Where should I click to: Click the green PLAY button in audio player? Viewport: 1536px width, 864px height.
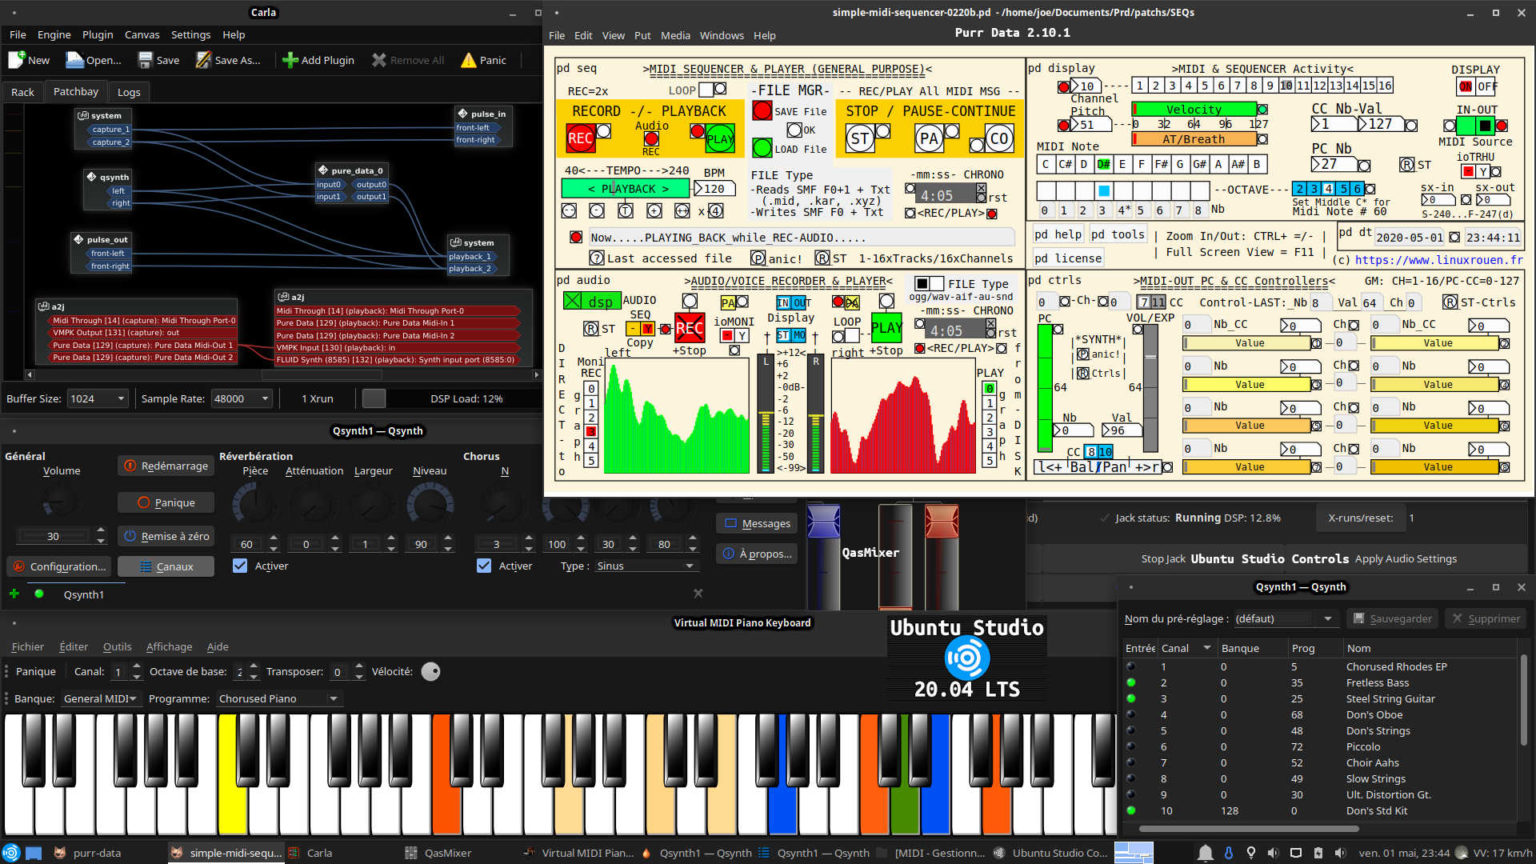[x=886, y=327]
